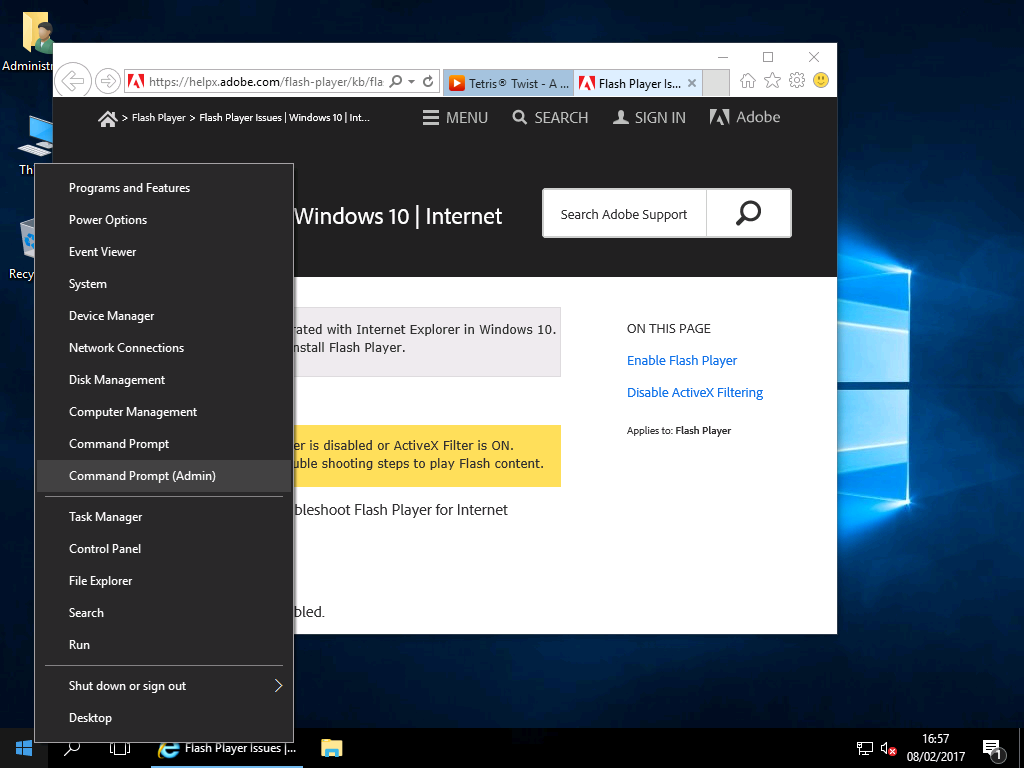1024x768 pixels.
Task: Open Control Panel
Action: pyautogui.click(x=163, y=549)
